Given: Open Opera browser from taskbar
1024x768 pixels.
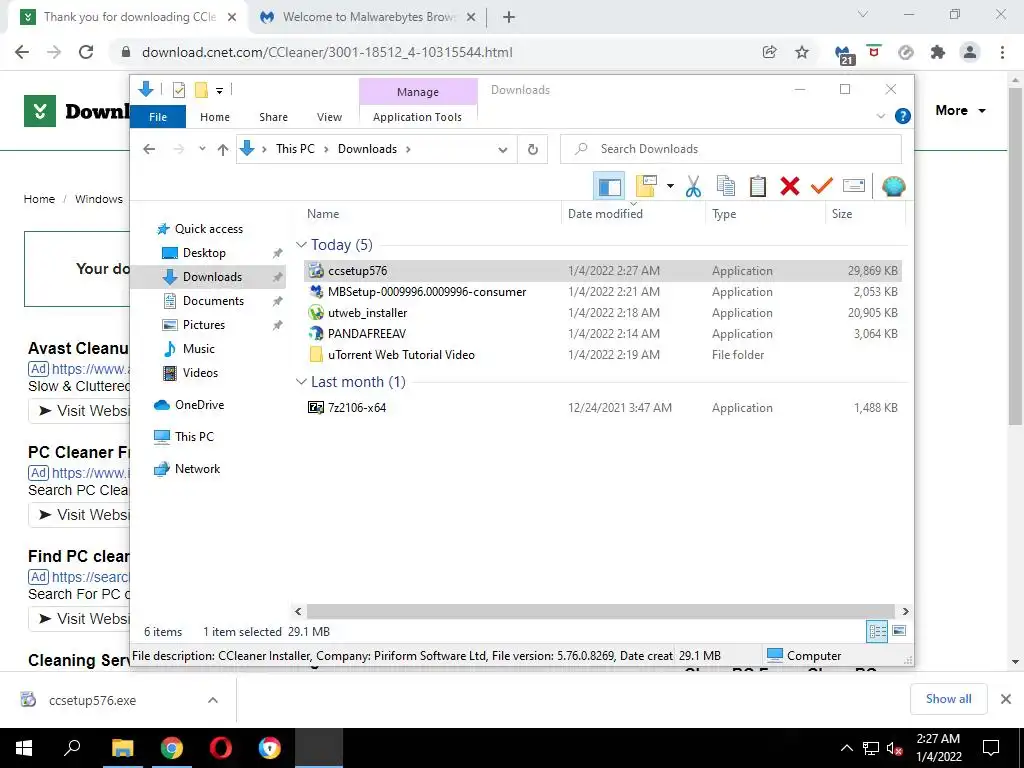Looking at the screenshot, I should (x=221, y=748).
